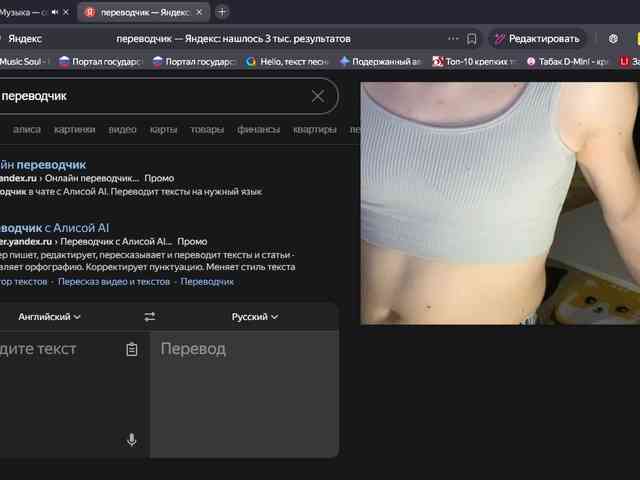Click the Редактировать button

pos(536,39)
